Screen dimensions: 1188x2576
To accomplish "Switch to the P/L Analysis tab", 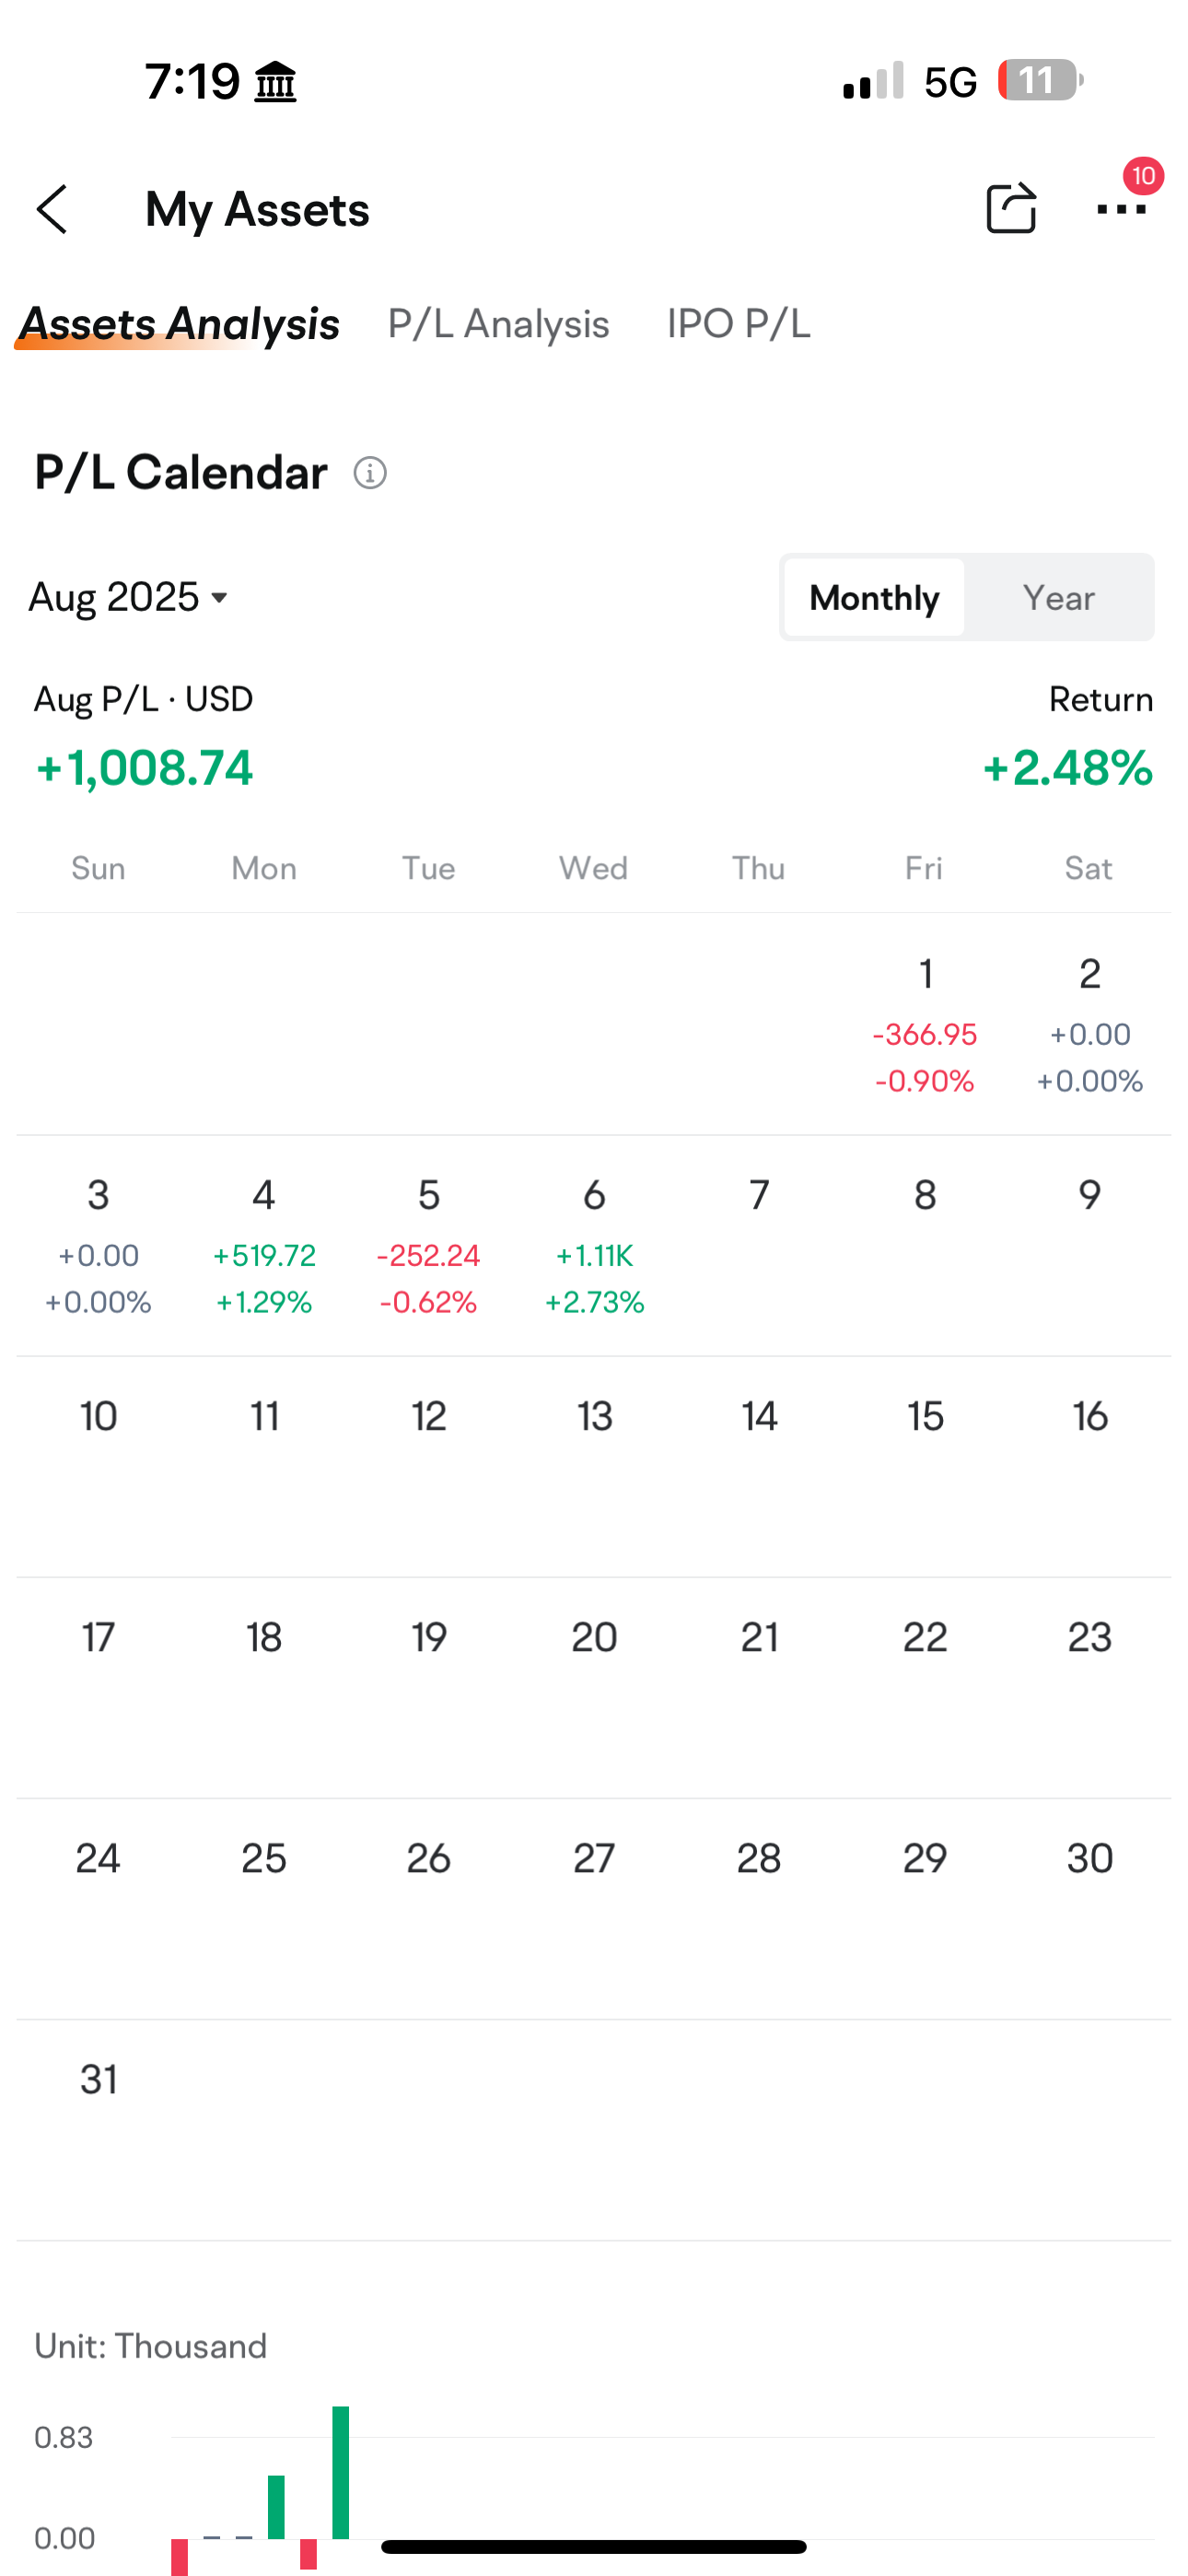I will [498, 324].
